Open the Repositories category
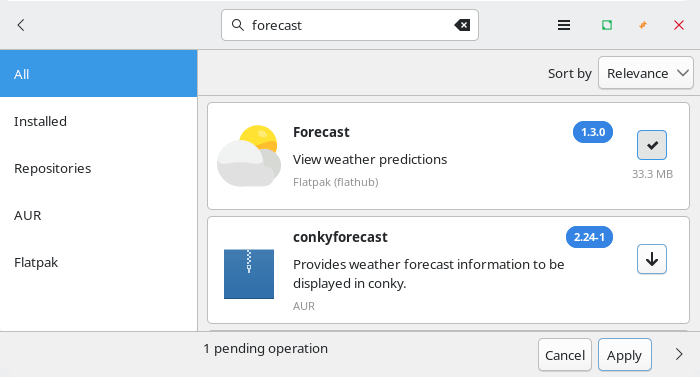700x377 pixels. coord(99,168)
